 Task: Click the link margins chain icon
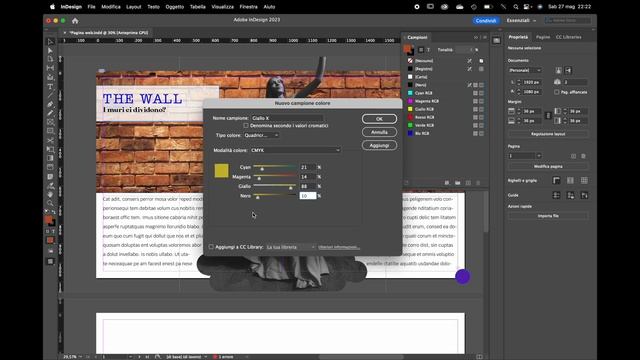pyautogui.click(x=548, y=116)
